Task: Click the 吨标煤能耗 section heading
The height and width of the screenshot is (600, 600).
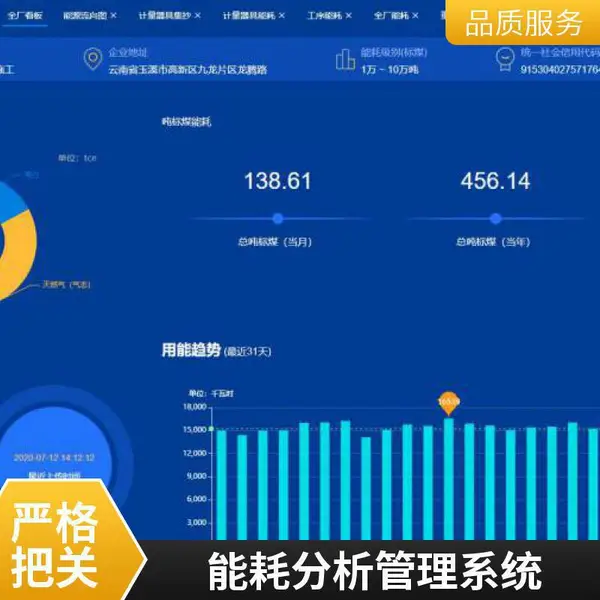Action: pos(186,122)
